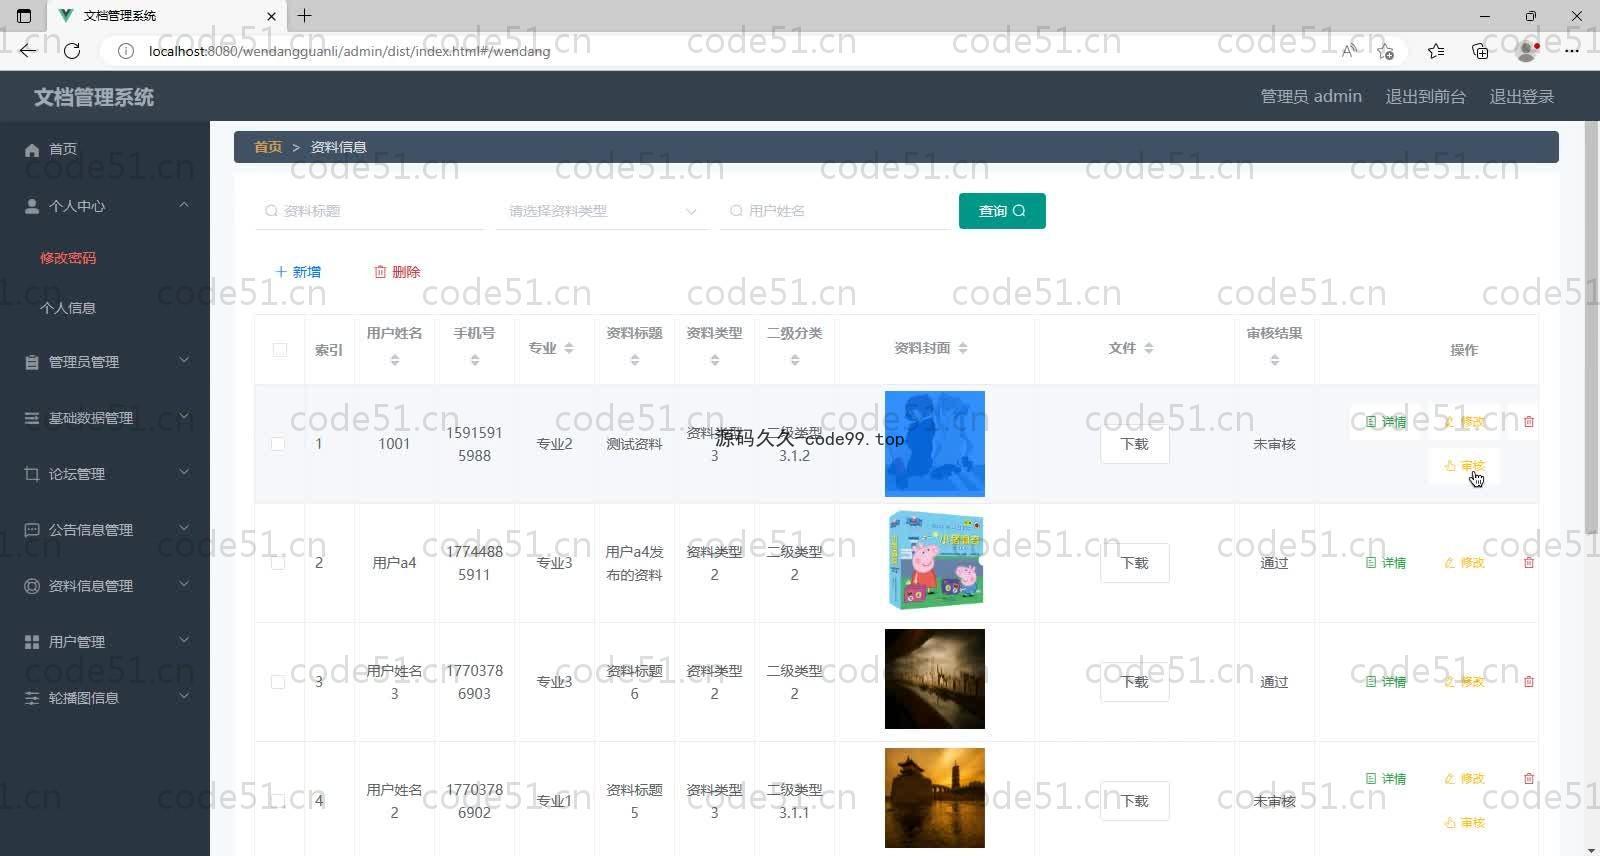Click 退出到前台 in header
This screenshot has height=856, width=1600.
1425,97
